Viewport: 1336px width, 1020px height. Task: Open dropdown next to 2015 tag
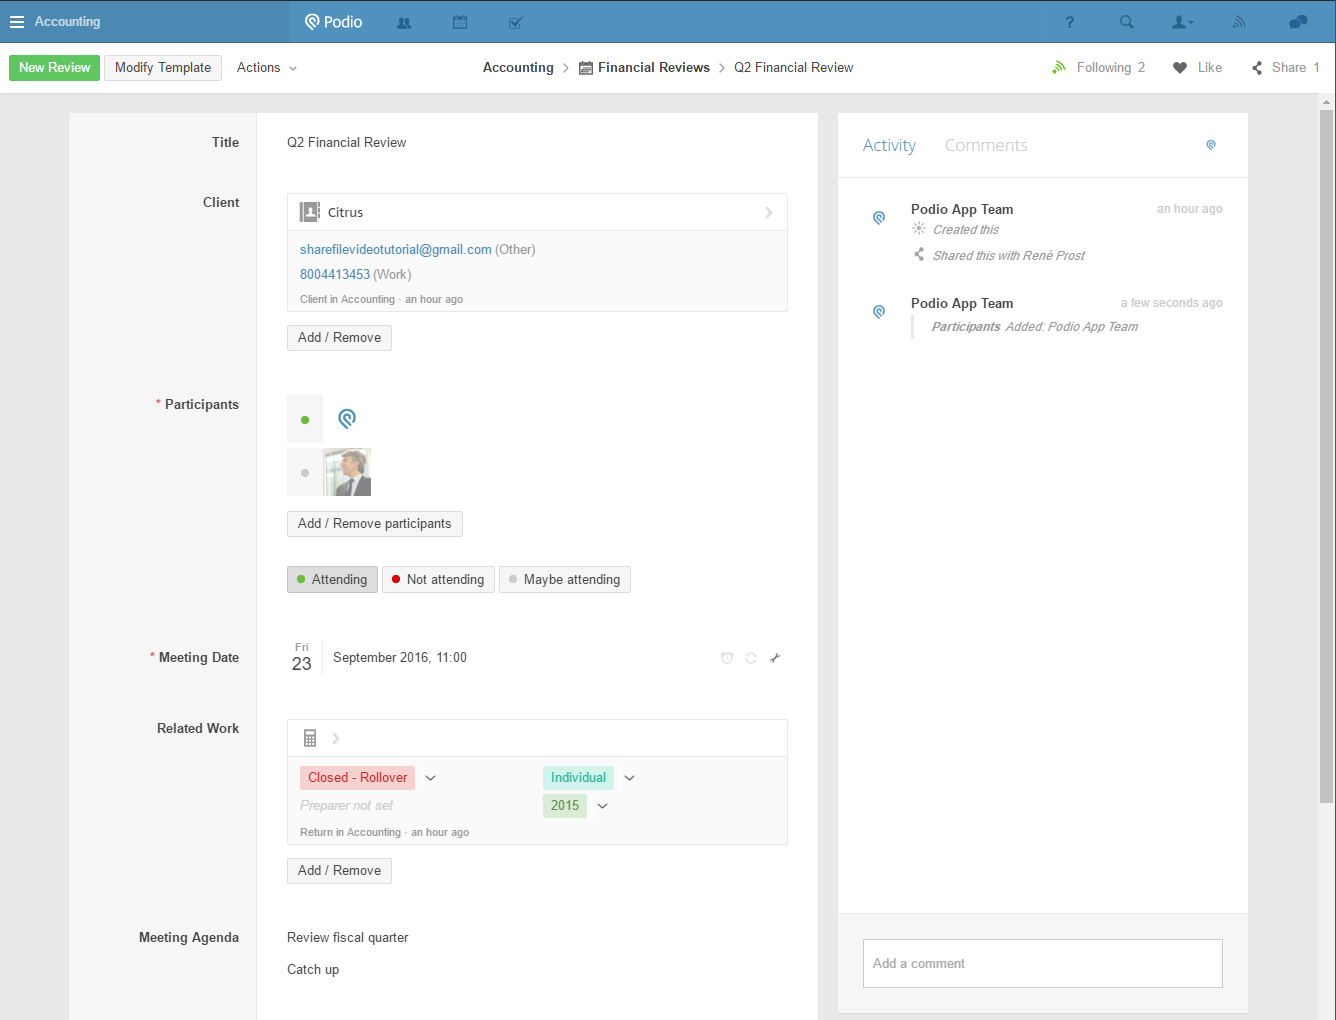602,806
